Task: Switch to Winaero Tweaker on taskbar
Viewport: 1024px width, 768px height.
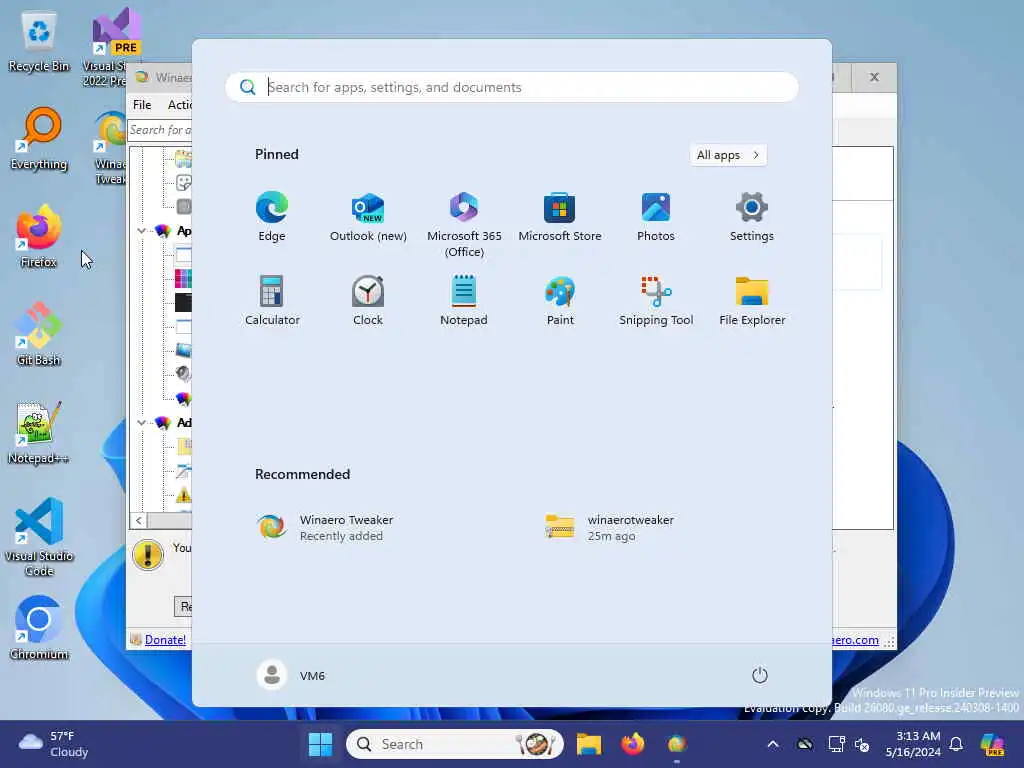Action: [x=677, y=744]
